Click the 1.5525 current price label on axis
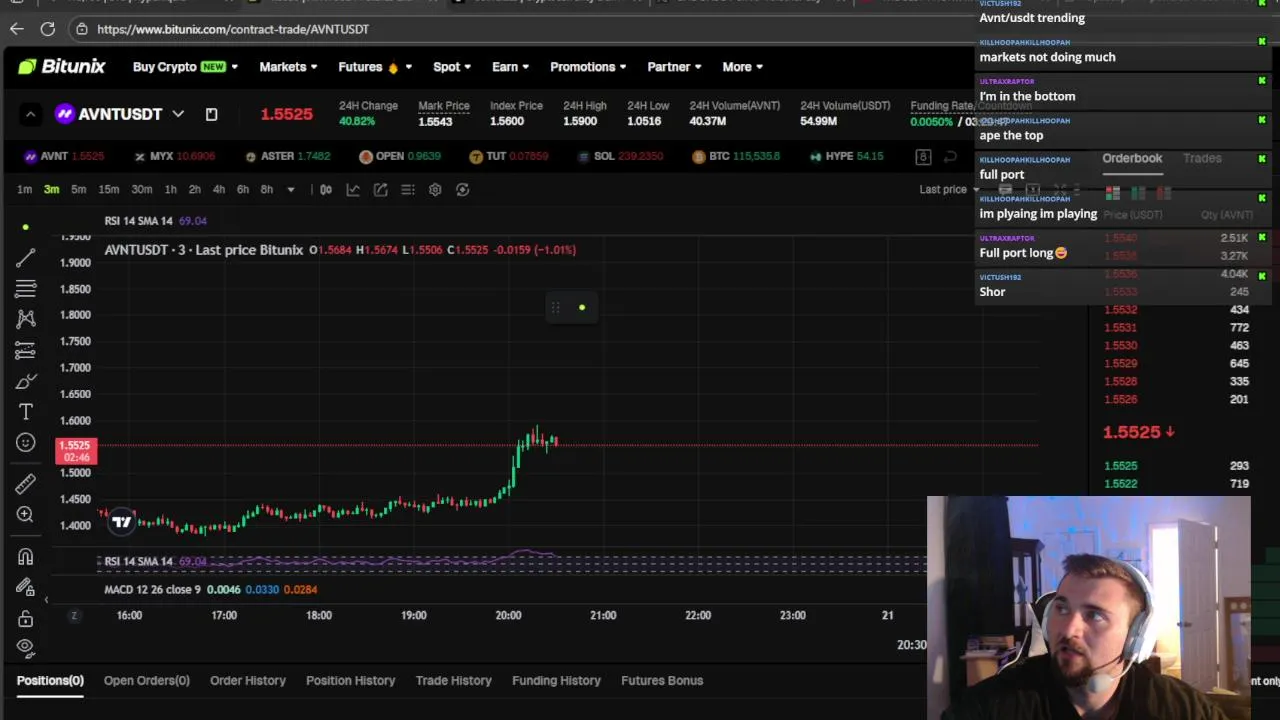 point(76,451)
